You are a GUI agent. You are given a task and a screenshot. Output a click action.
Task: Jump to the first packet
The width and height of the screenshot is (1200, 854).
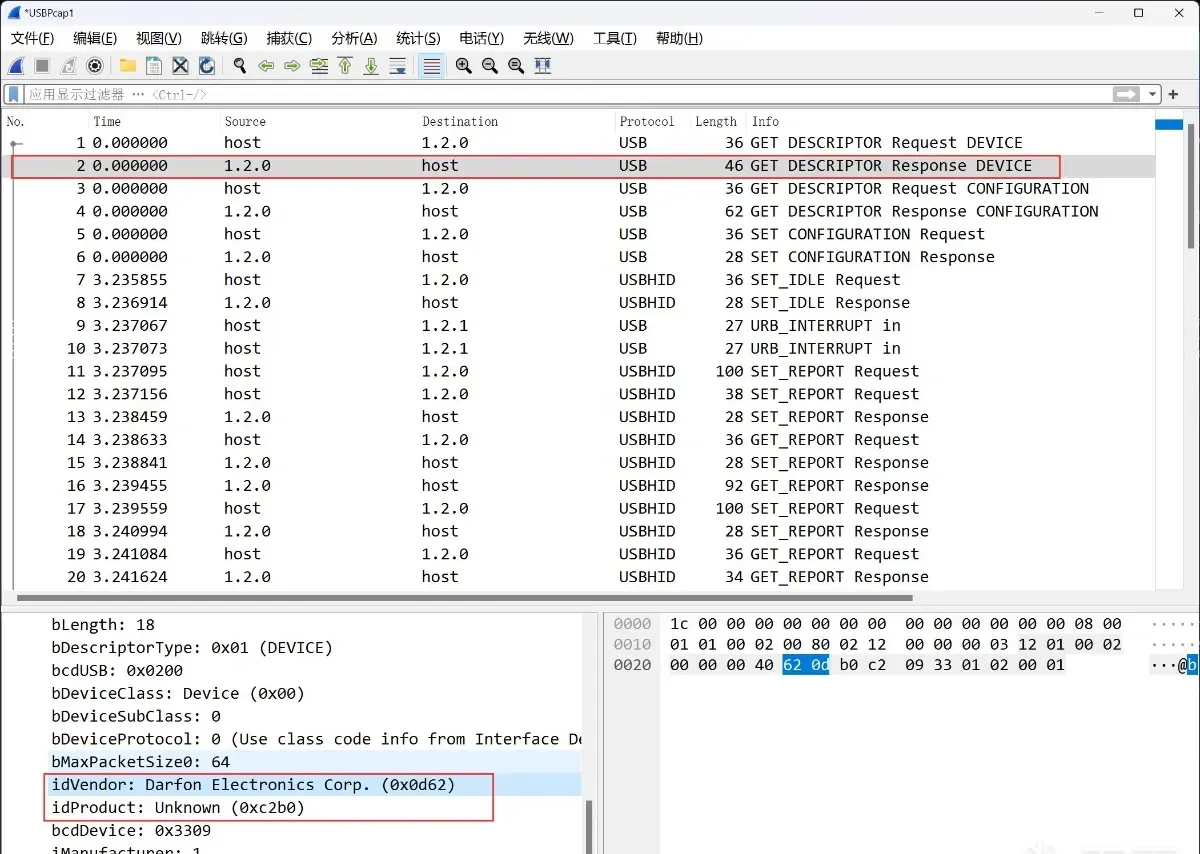(345, 66)
